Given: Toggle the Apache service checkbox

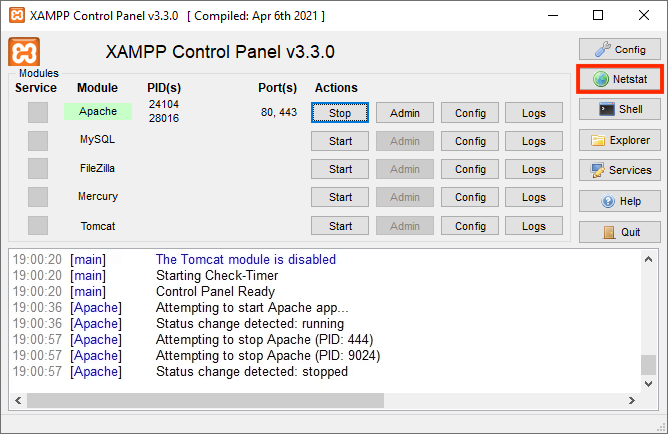Looking at the screenshot, I should (x=38, y=113).
